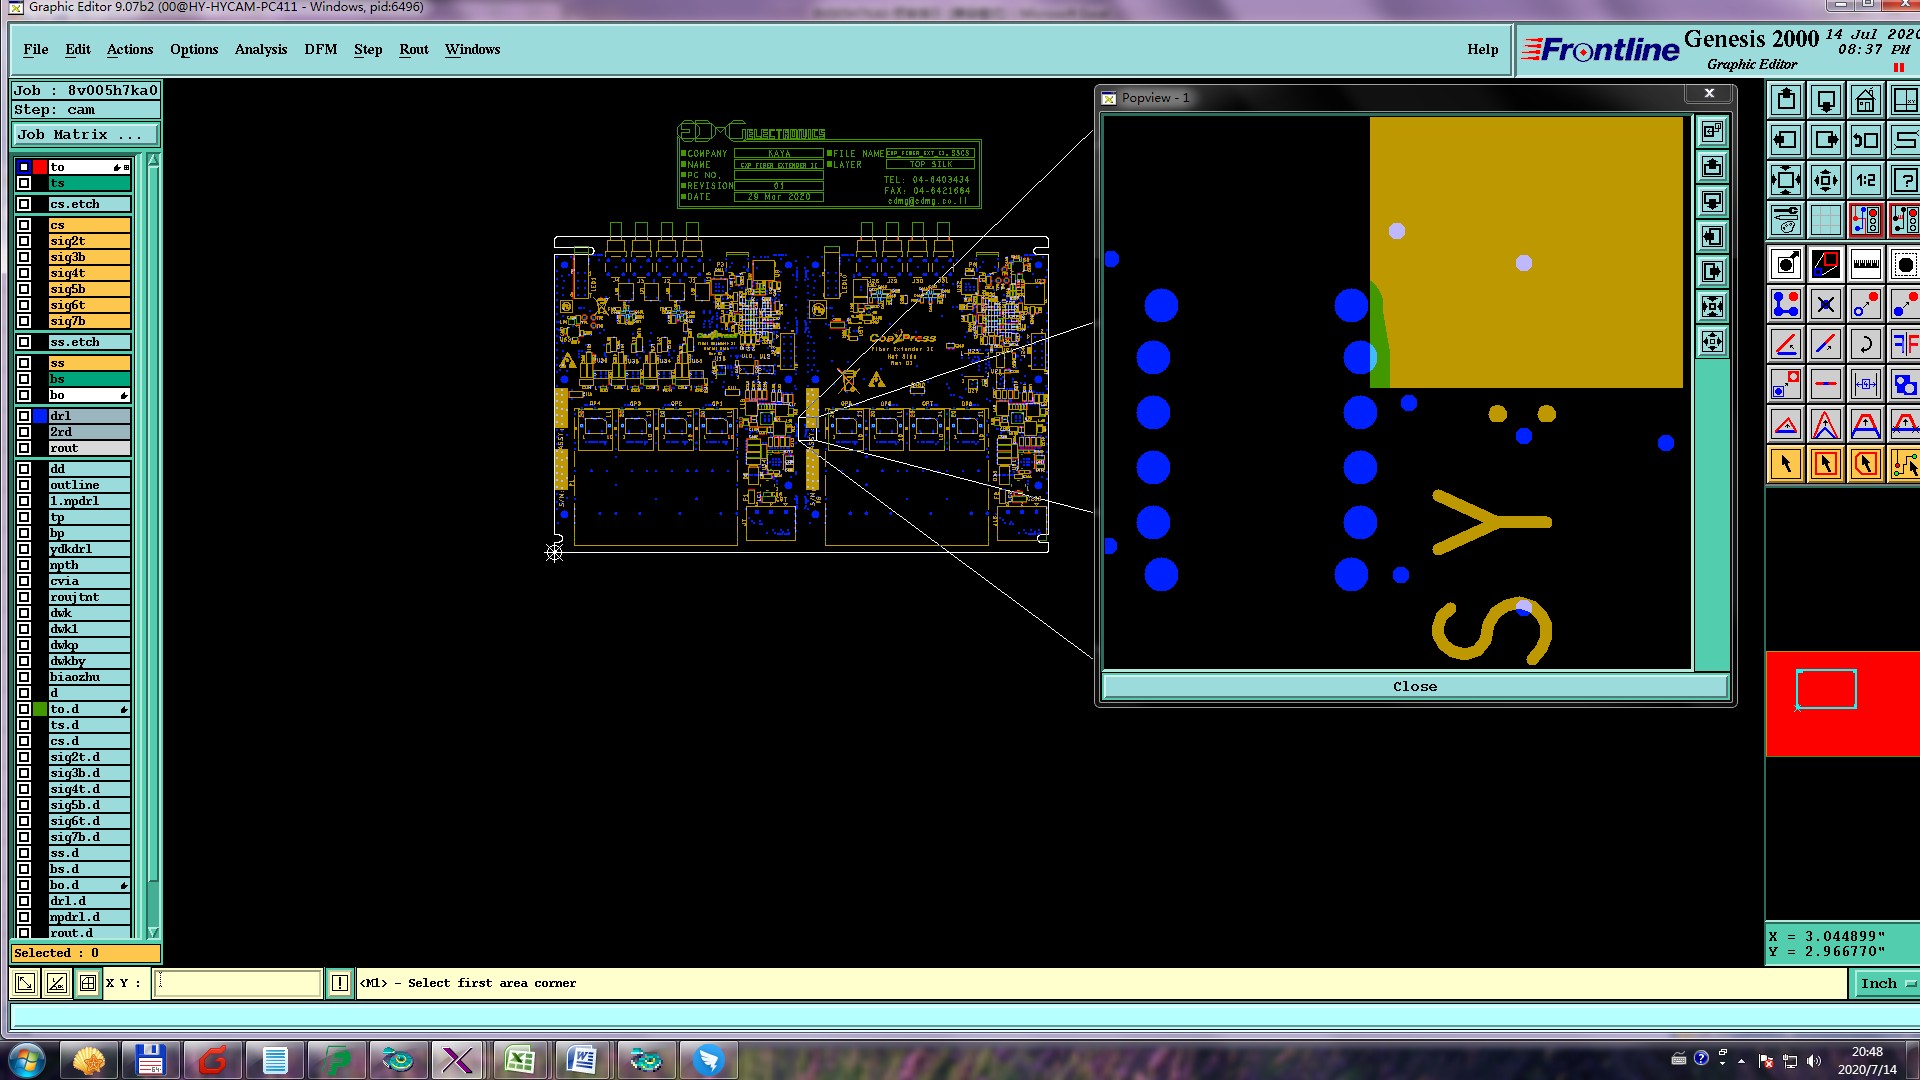Click the XY coordinate input field
This screenshot has height=1080, width=1920.
point(238,983)
